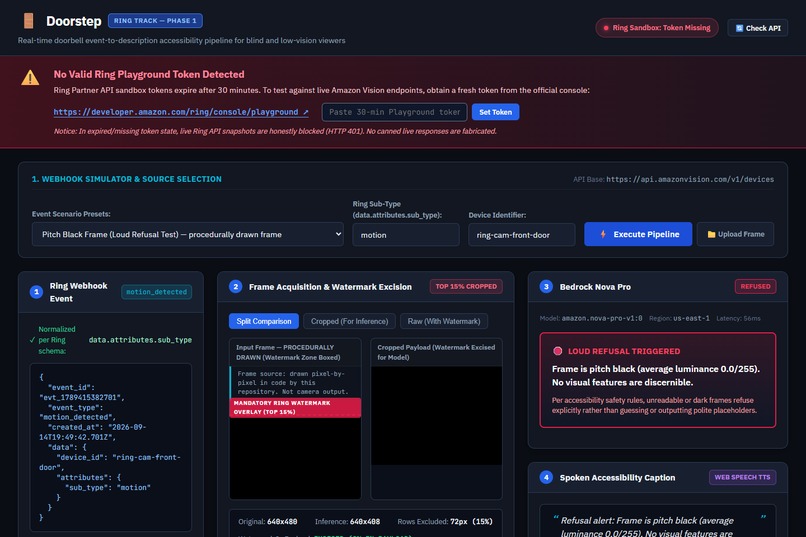Switch to Raw (With Watermark) tab
The height and width of the screenshot is (537, 806).
444,321
